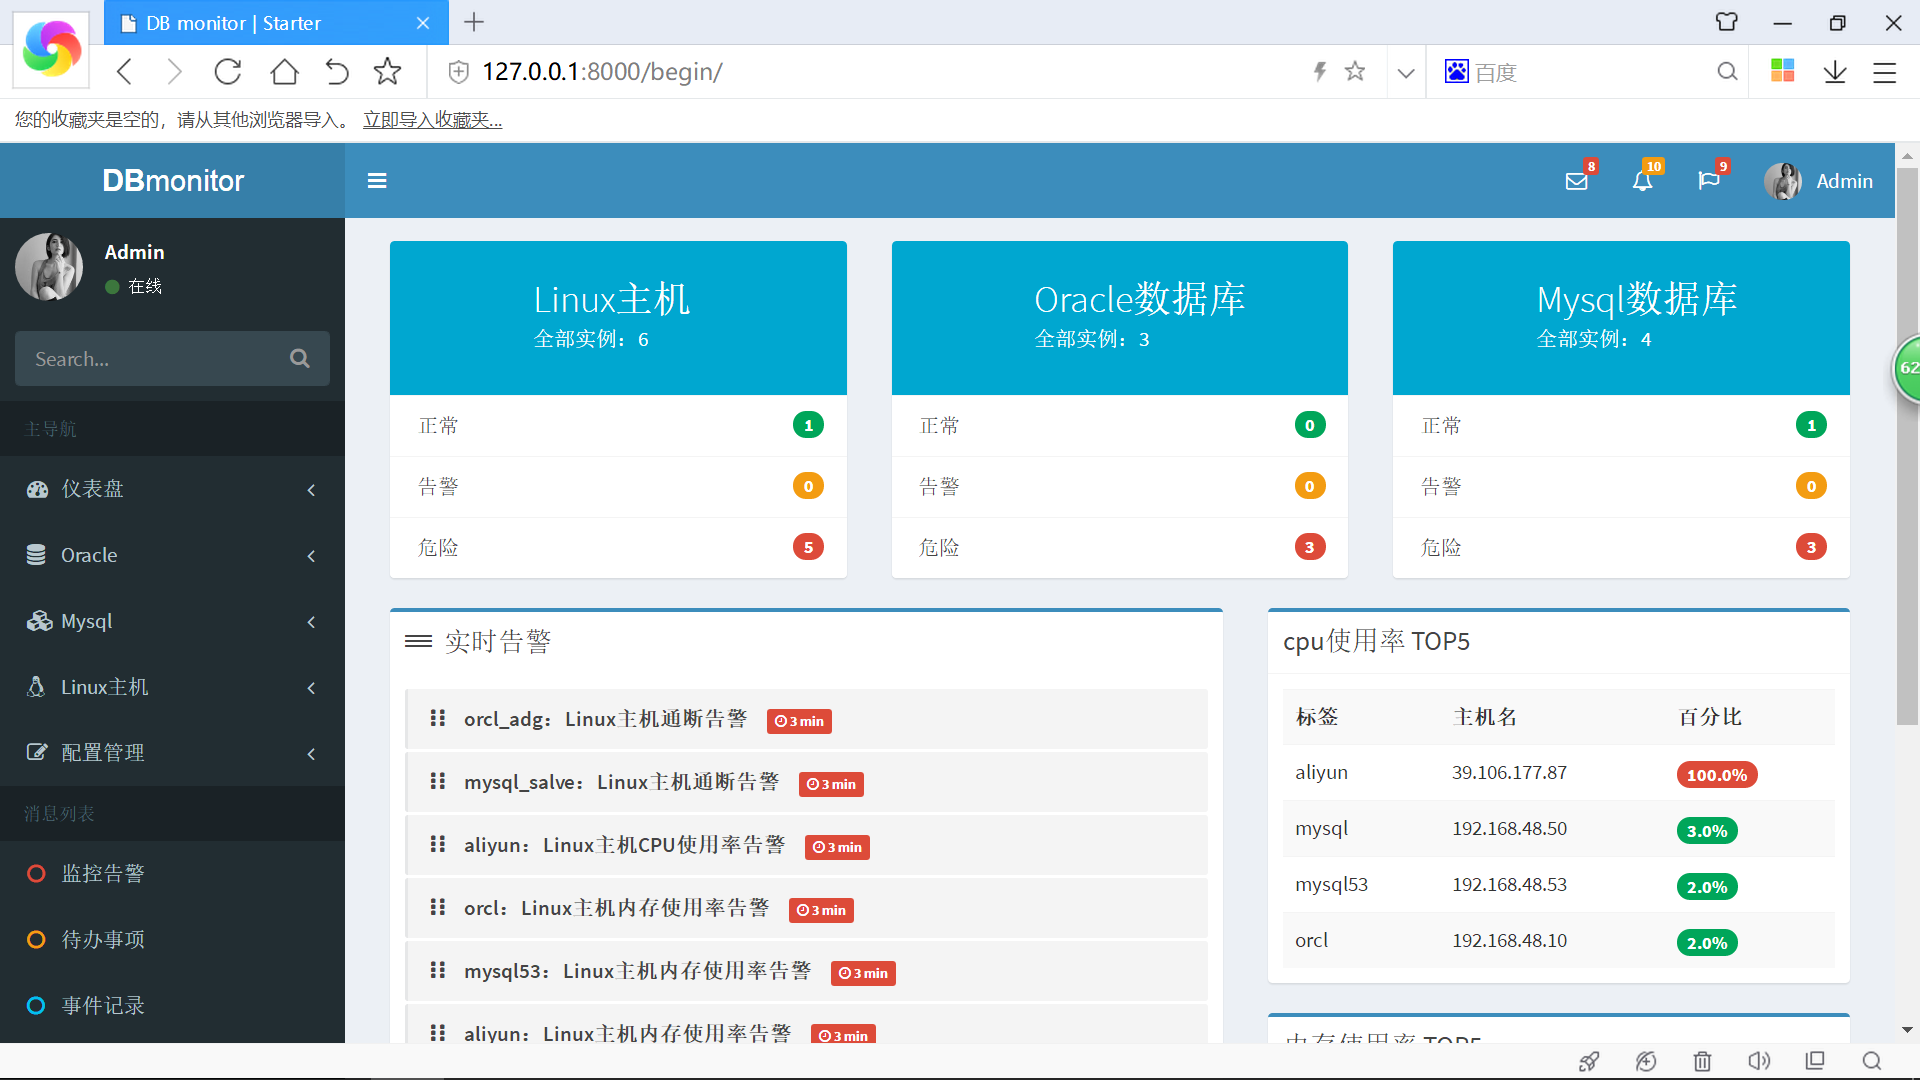Click the trash icon in bottom status bar

pos(1702,1061)
